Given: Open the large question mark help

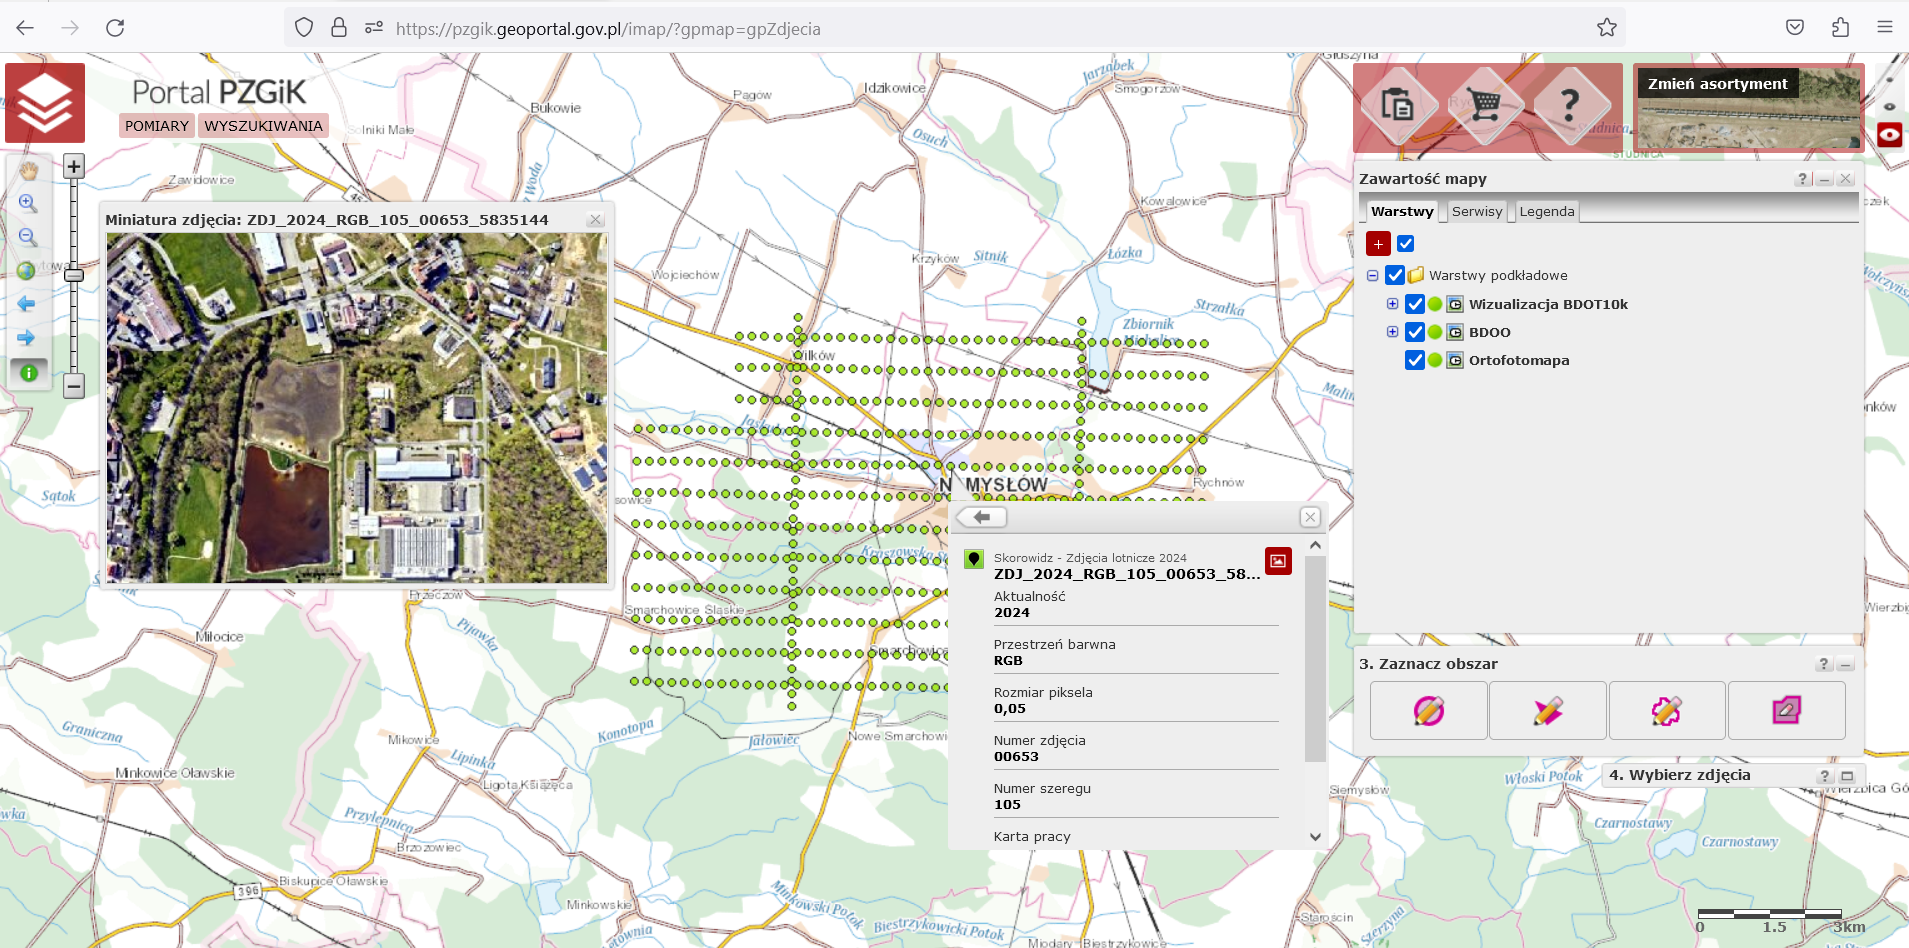Looking at the screenshot, I should point(1570,104).
